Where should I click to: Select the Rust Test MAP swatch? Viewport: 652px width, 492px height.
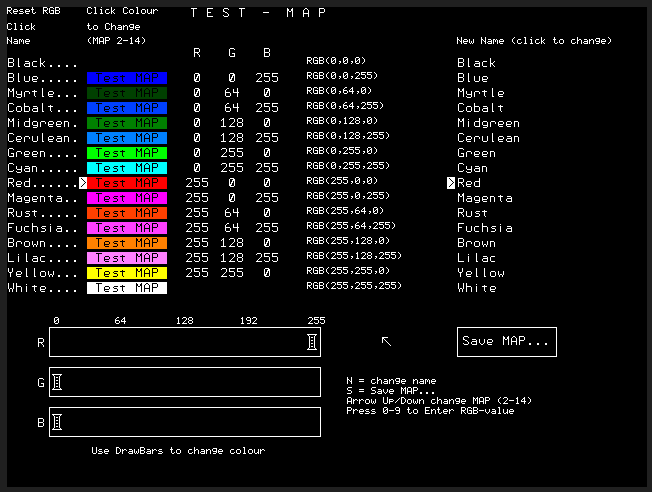[x=127, y=213]
